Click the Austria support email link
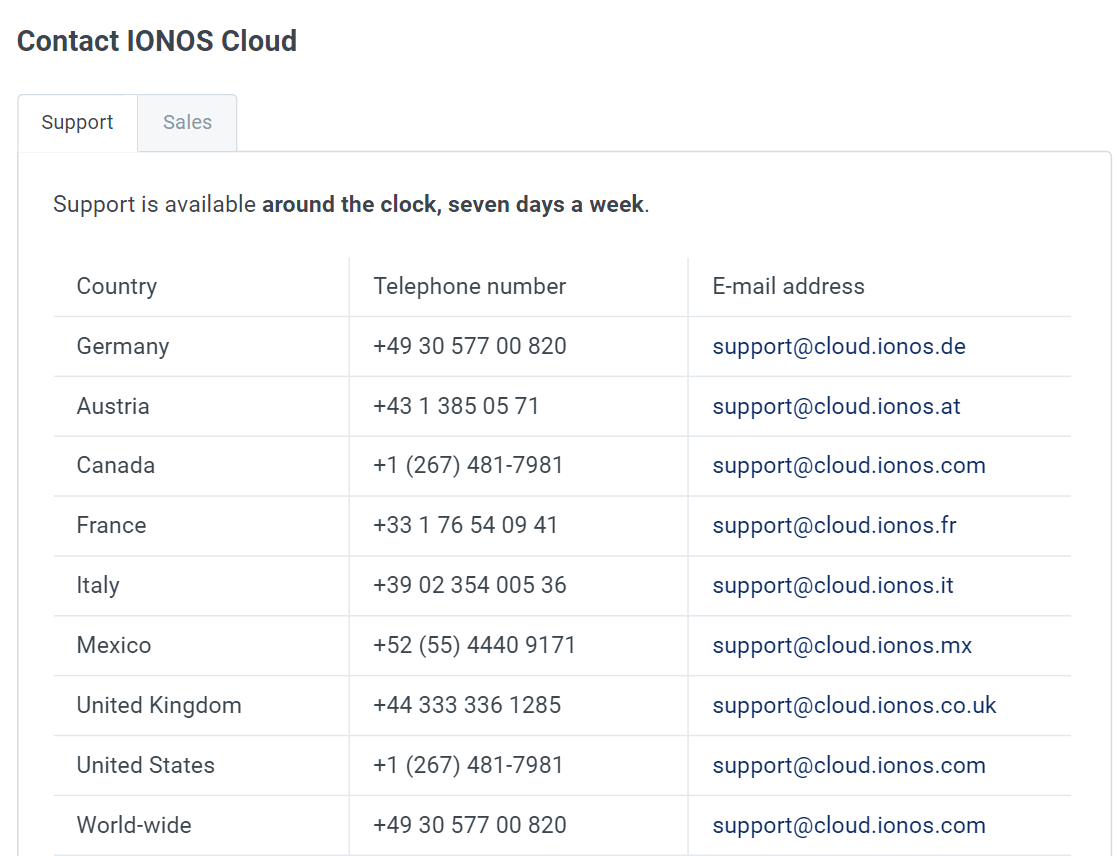 [836, 406]
